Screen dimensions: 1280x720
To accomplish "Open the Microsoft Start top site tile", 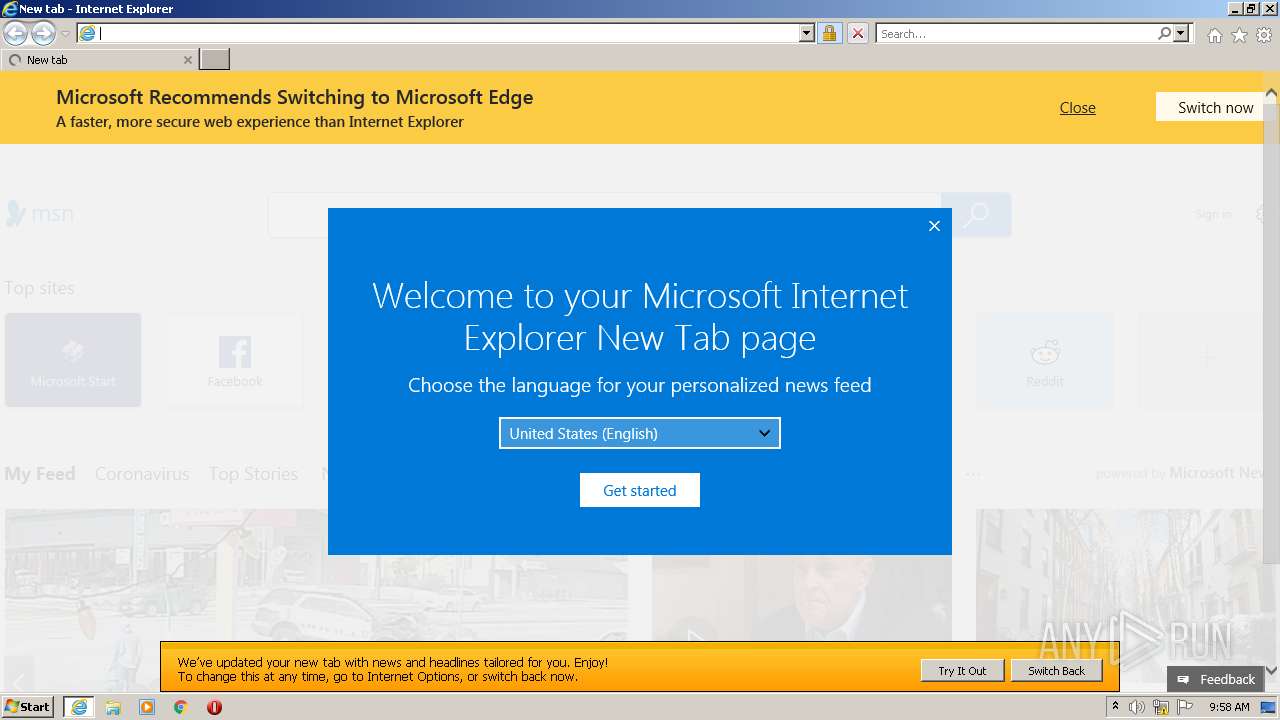I will (x=73, y=360).
